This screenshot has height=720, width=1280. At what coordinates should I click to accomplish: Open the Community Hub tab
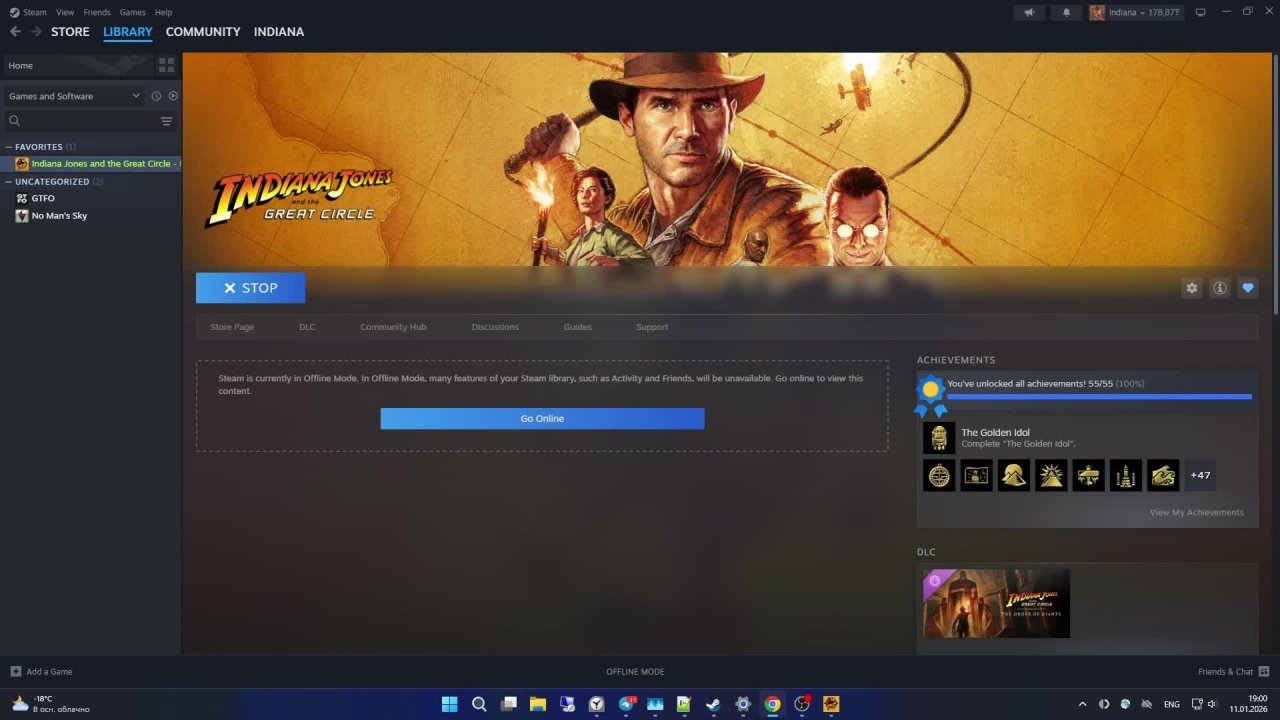(x=393, y=327)
